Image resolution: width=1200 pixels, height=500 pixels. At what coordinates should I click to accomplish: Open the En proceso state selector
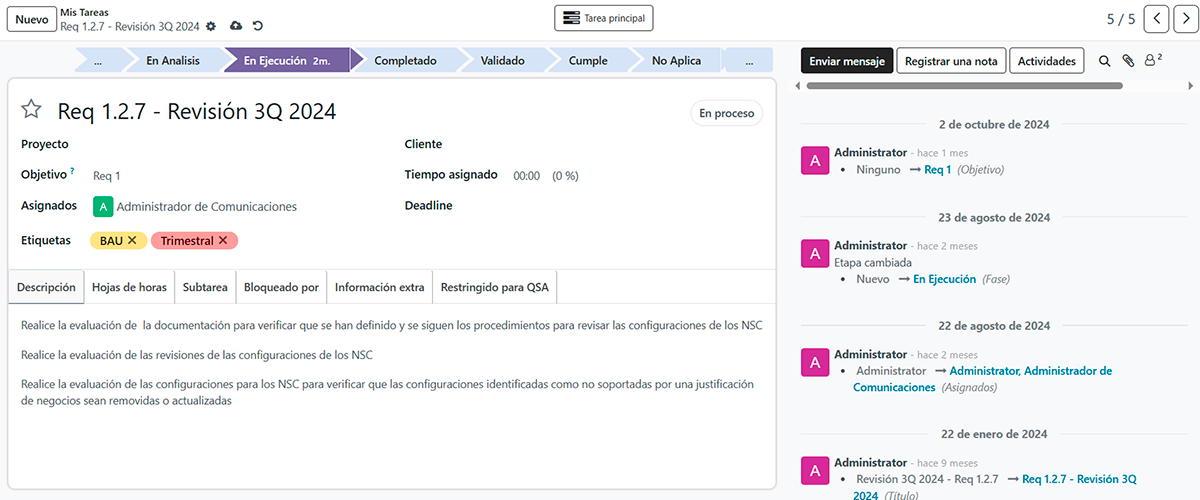tap(726, 113)
